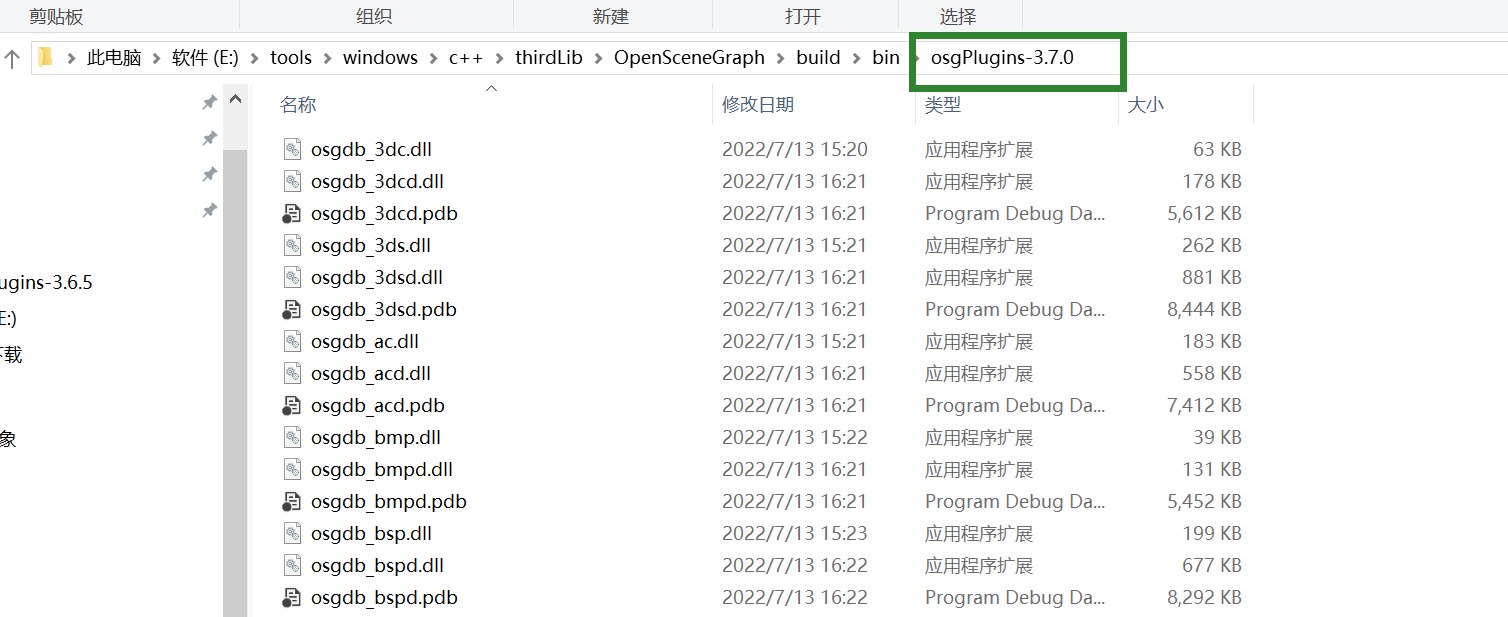1508x617 pixels.
Task: Go to bin folder in breadcrumb
Action: [886, 58]
